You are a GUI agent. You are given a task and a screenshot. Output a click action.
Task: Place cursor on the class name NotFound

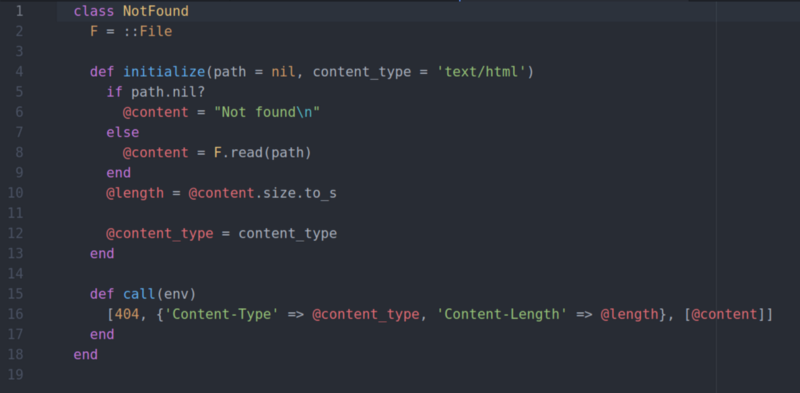156,11
